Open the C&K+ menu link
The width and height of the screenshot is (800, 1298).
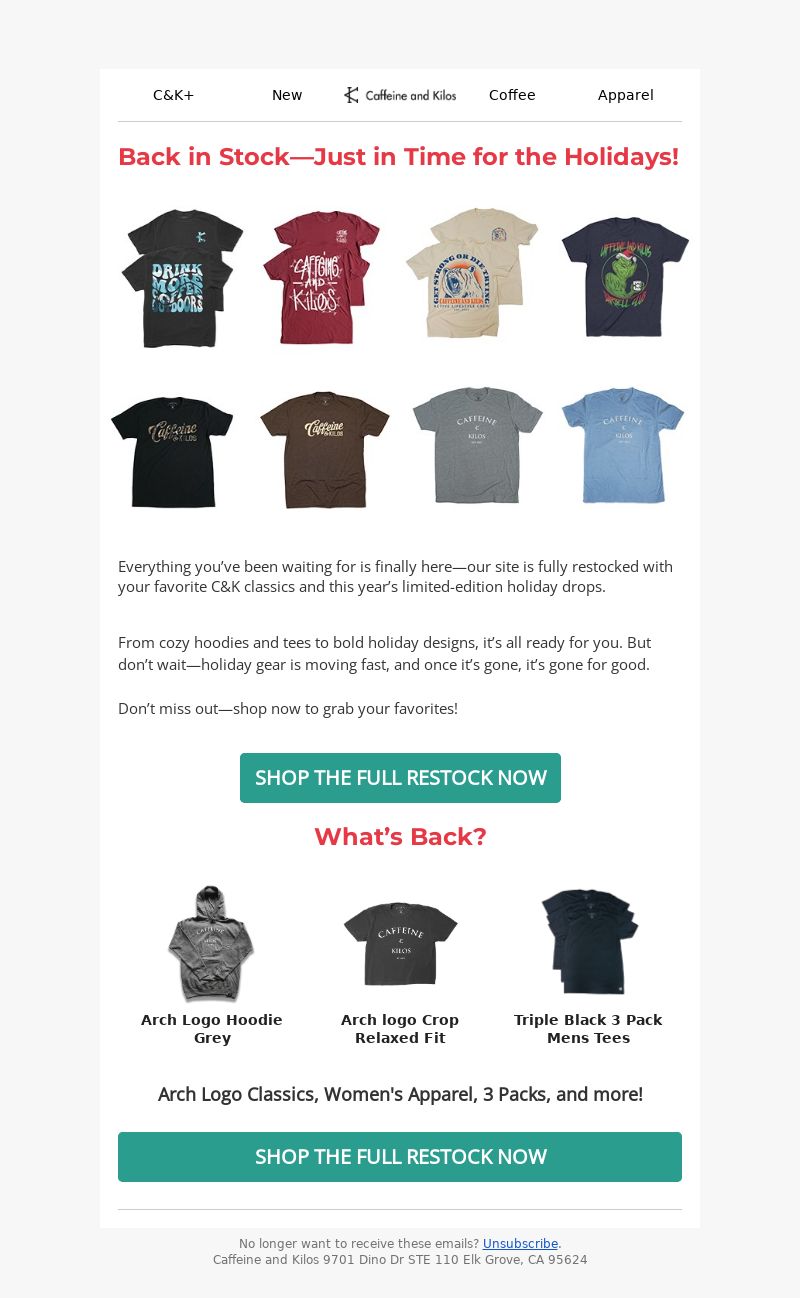click(173, 95)
